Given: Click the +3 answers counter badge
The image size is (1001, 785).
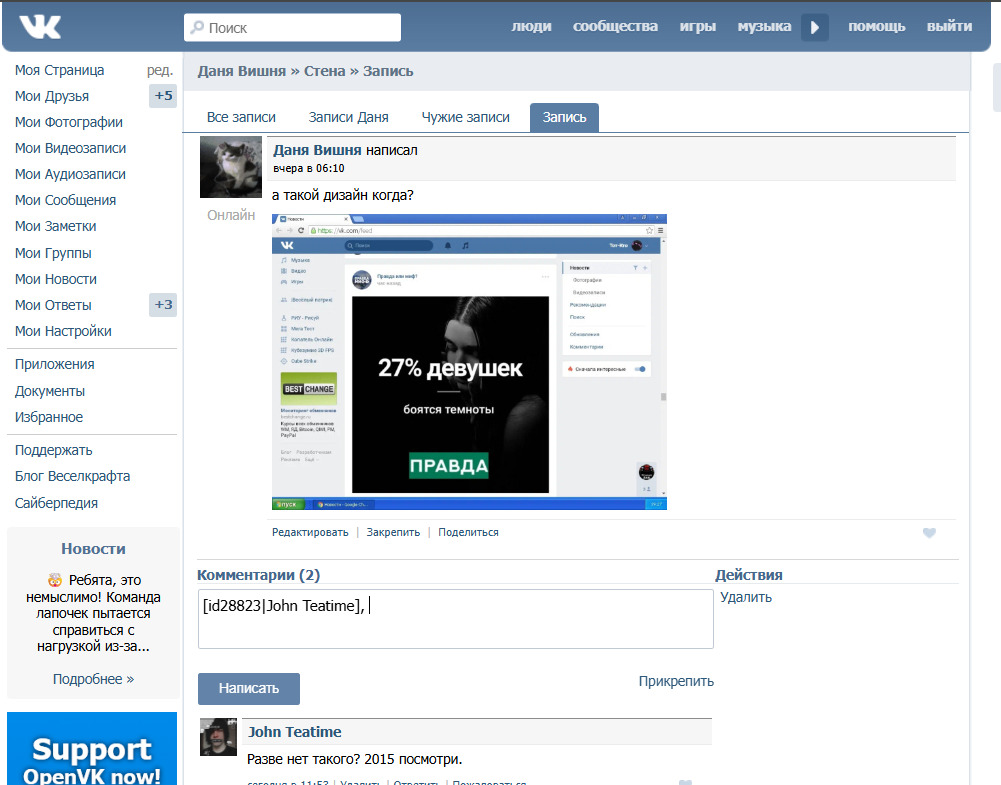Looking at the screenshot, I should point(163,304).
